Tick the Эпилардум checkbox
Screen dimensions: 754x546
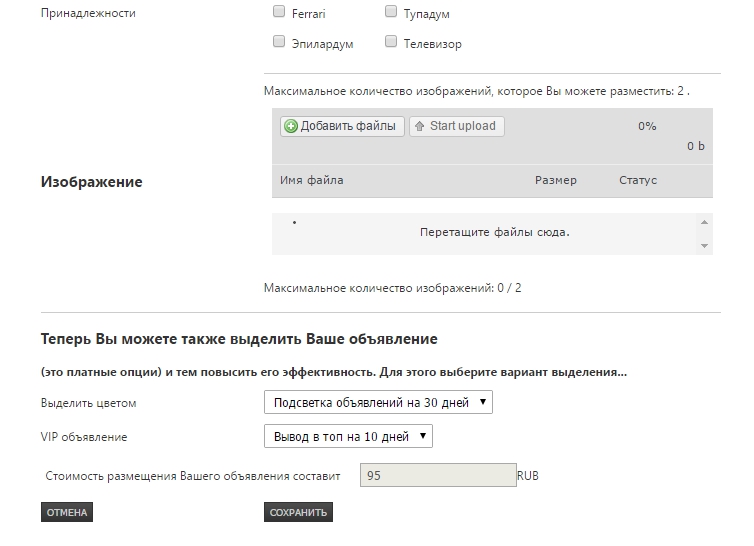[x=279, y=42]
